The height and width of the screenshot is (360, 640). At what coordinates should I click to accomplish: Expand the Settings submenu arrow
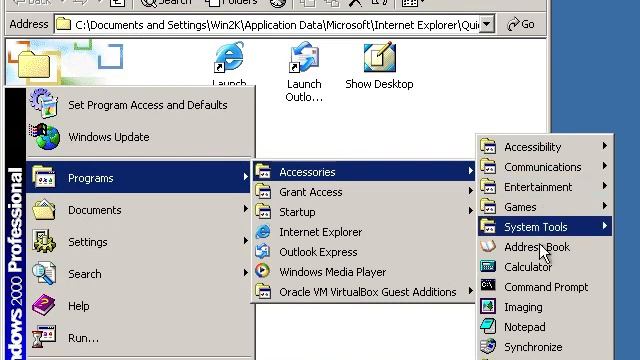click(246, 240)
